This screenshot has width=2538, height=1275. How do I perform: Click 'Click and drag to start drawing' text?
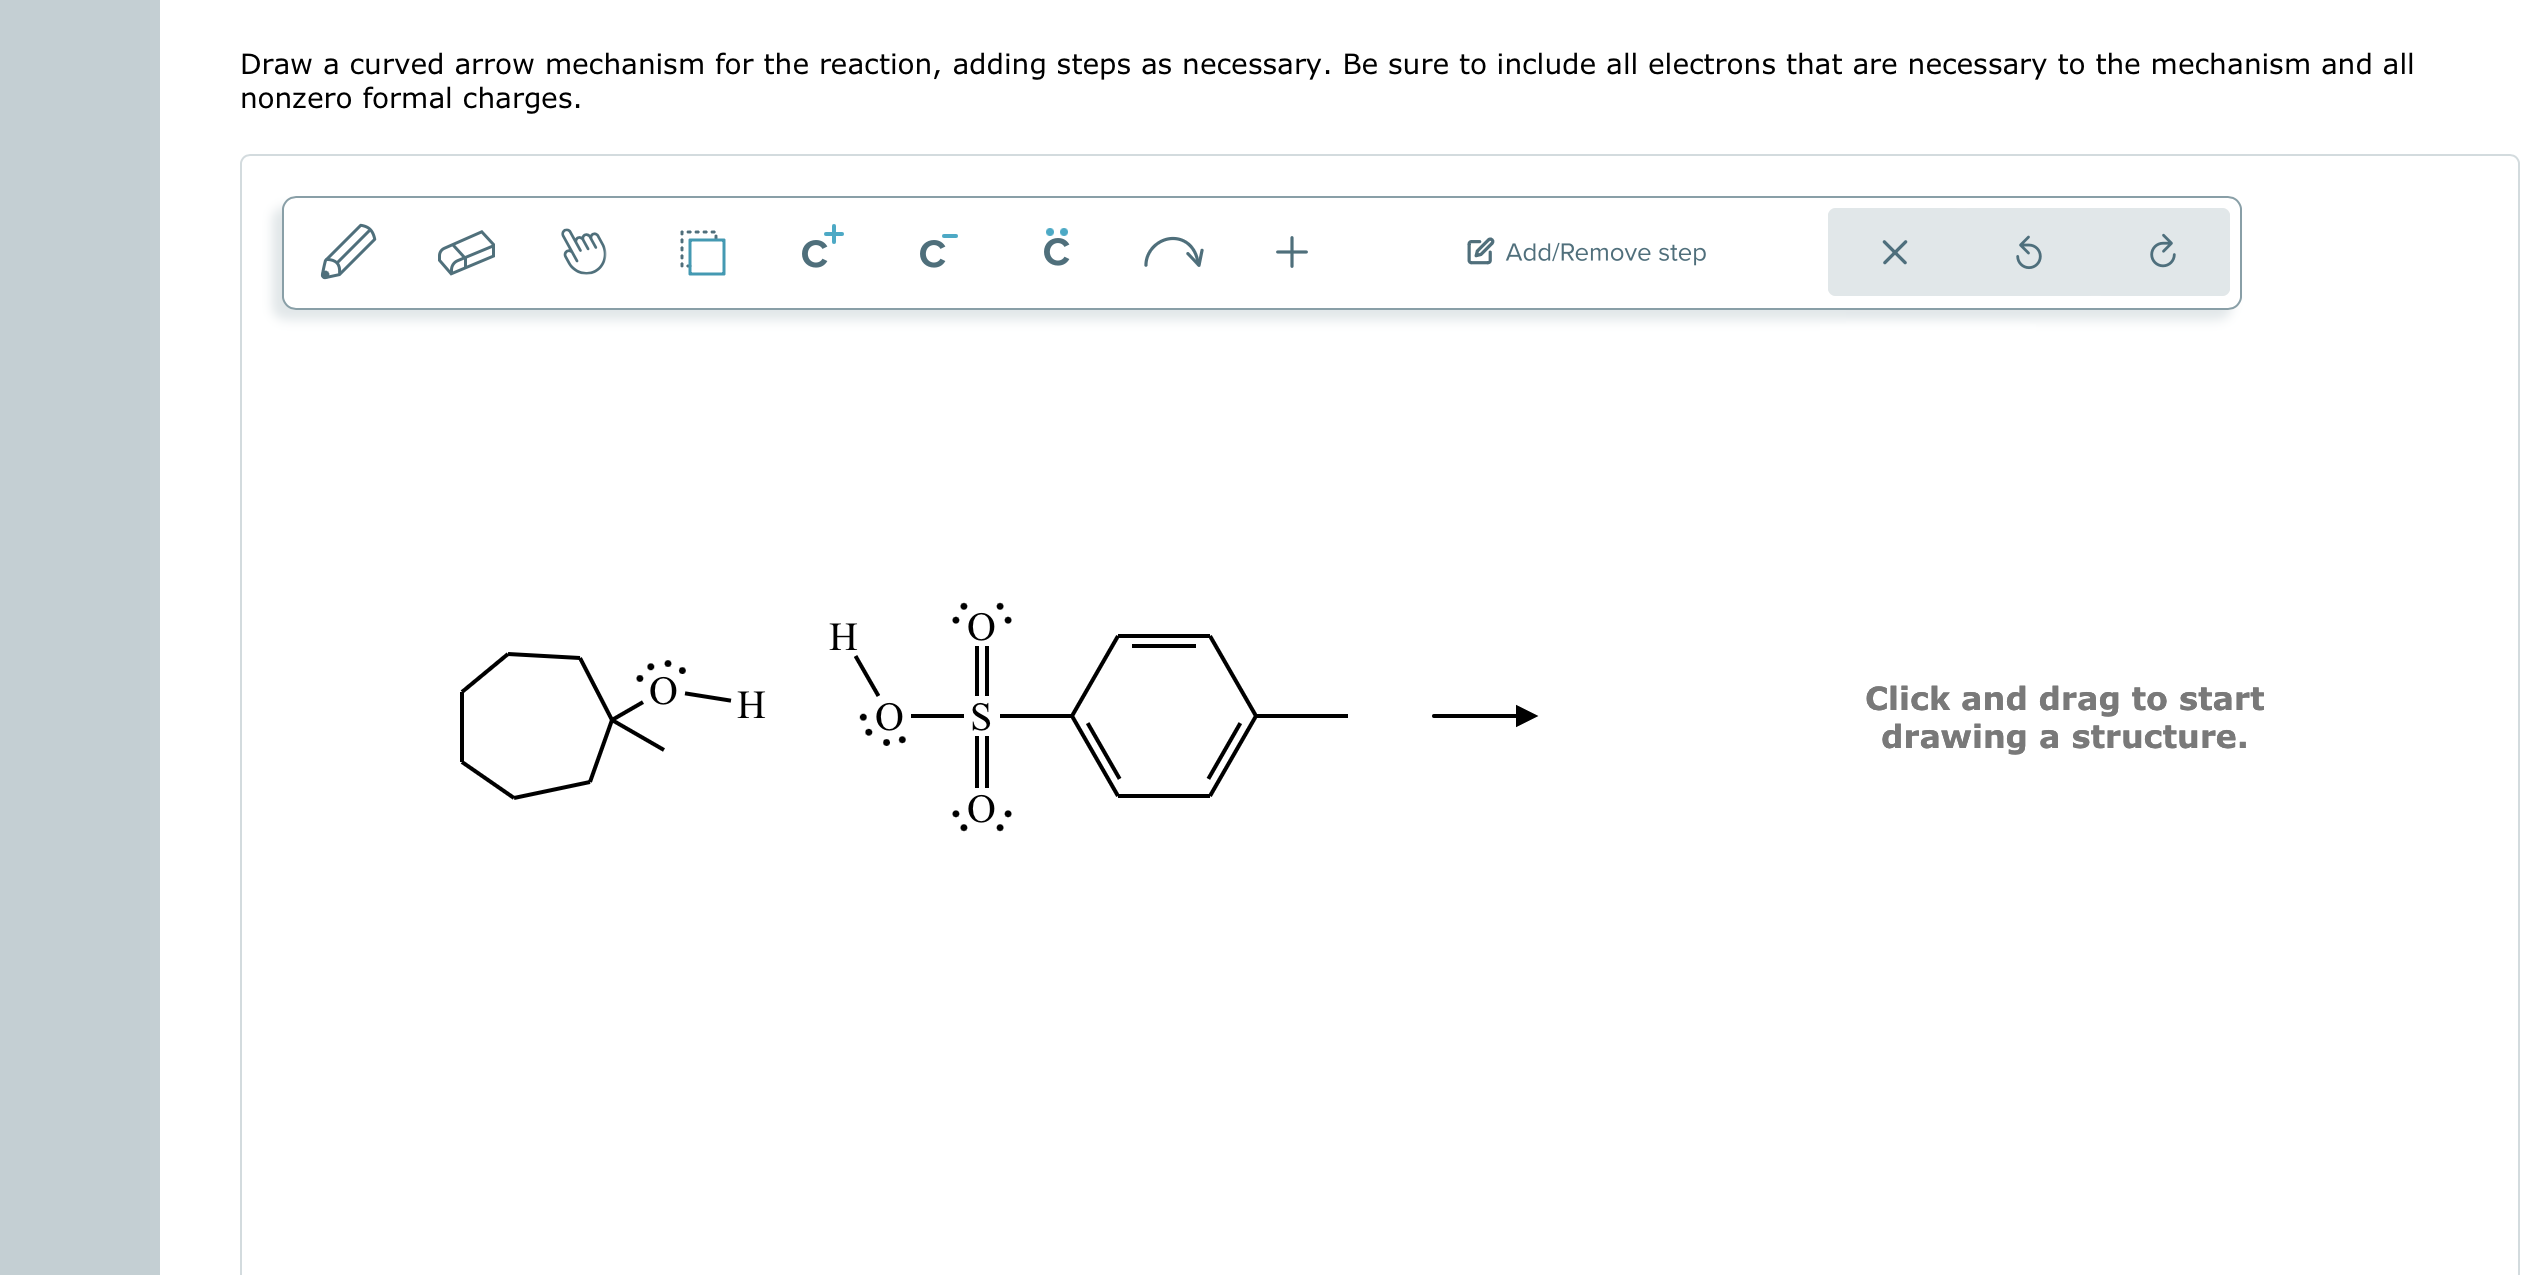[2064, 717]
